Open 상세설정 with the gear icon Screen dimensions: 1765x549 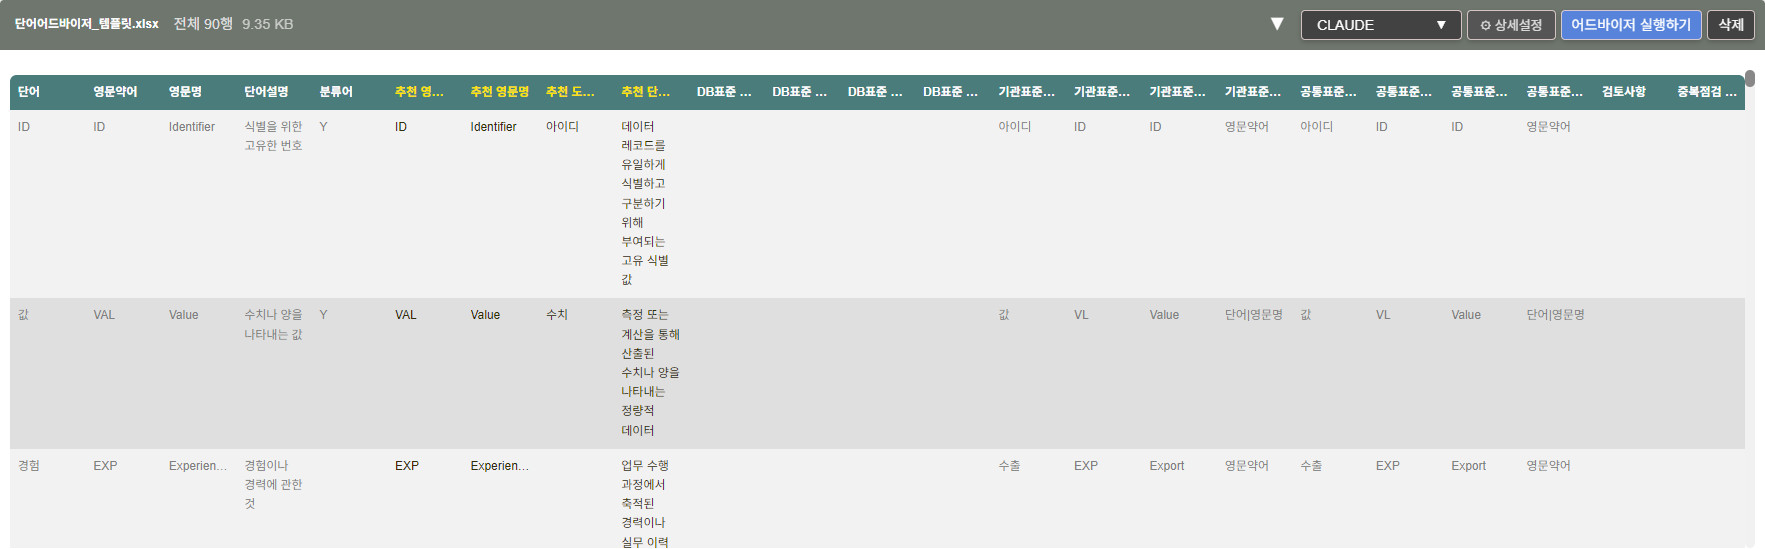[x=1510, y=25]
